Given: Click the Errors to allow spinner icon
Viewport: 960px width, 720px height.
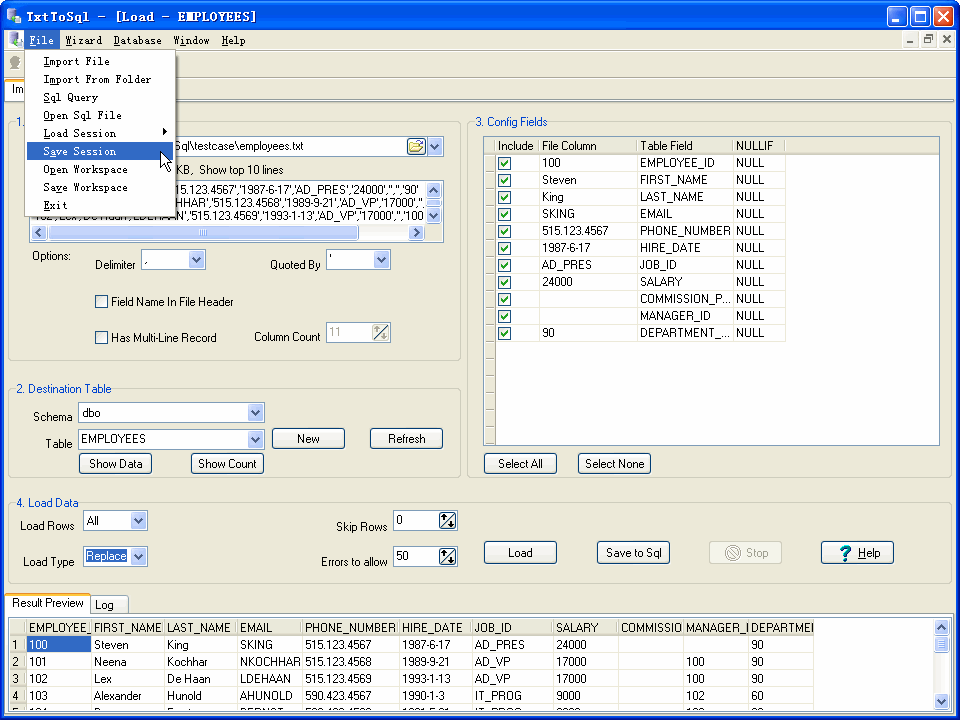Looking at the screenshot, I should pos(448,557).
